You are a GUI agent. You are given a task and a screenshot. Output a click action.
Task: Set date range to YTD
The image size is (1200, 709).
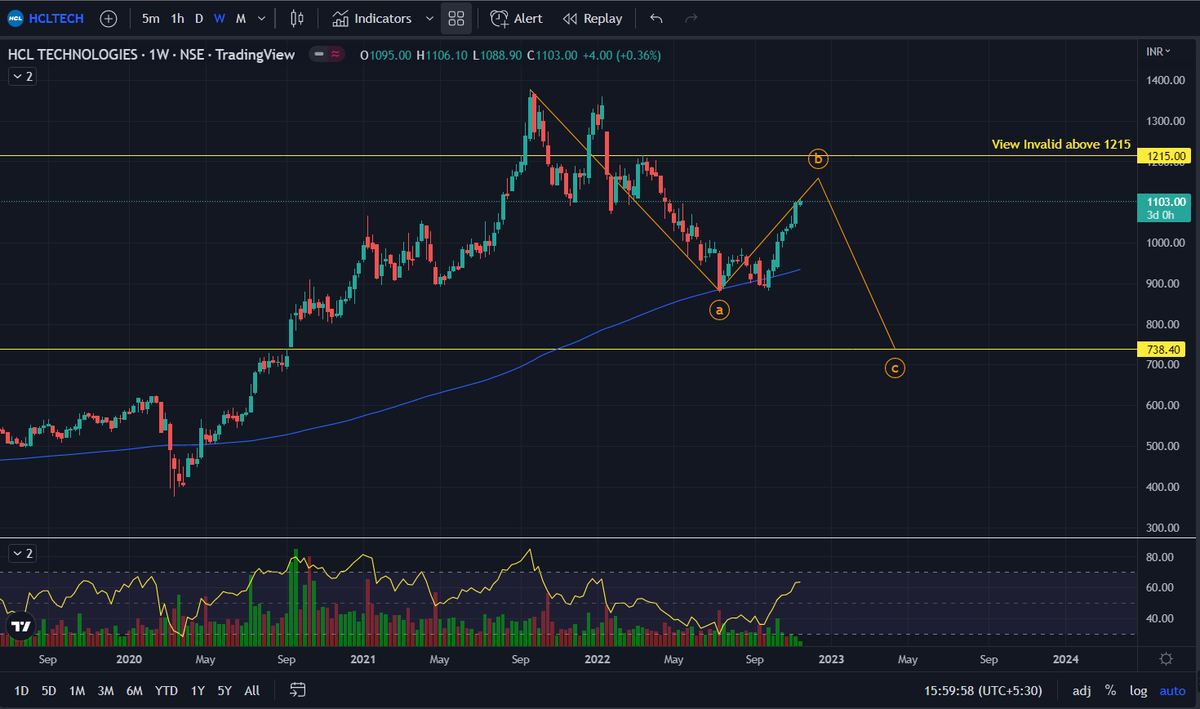coord(167,690)
